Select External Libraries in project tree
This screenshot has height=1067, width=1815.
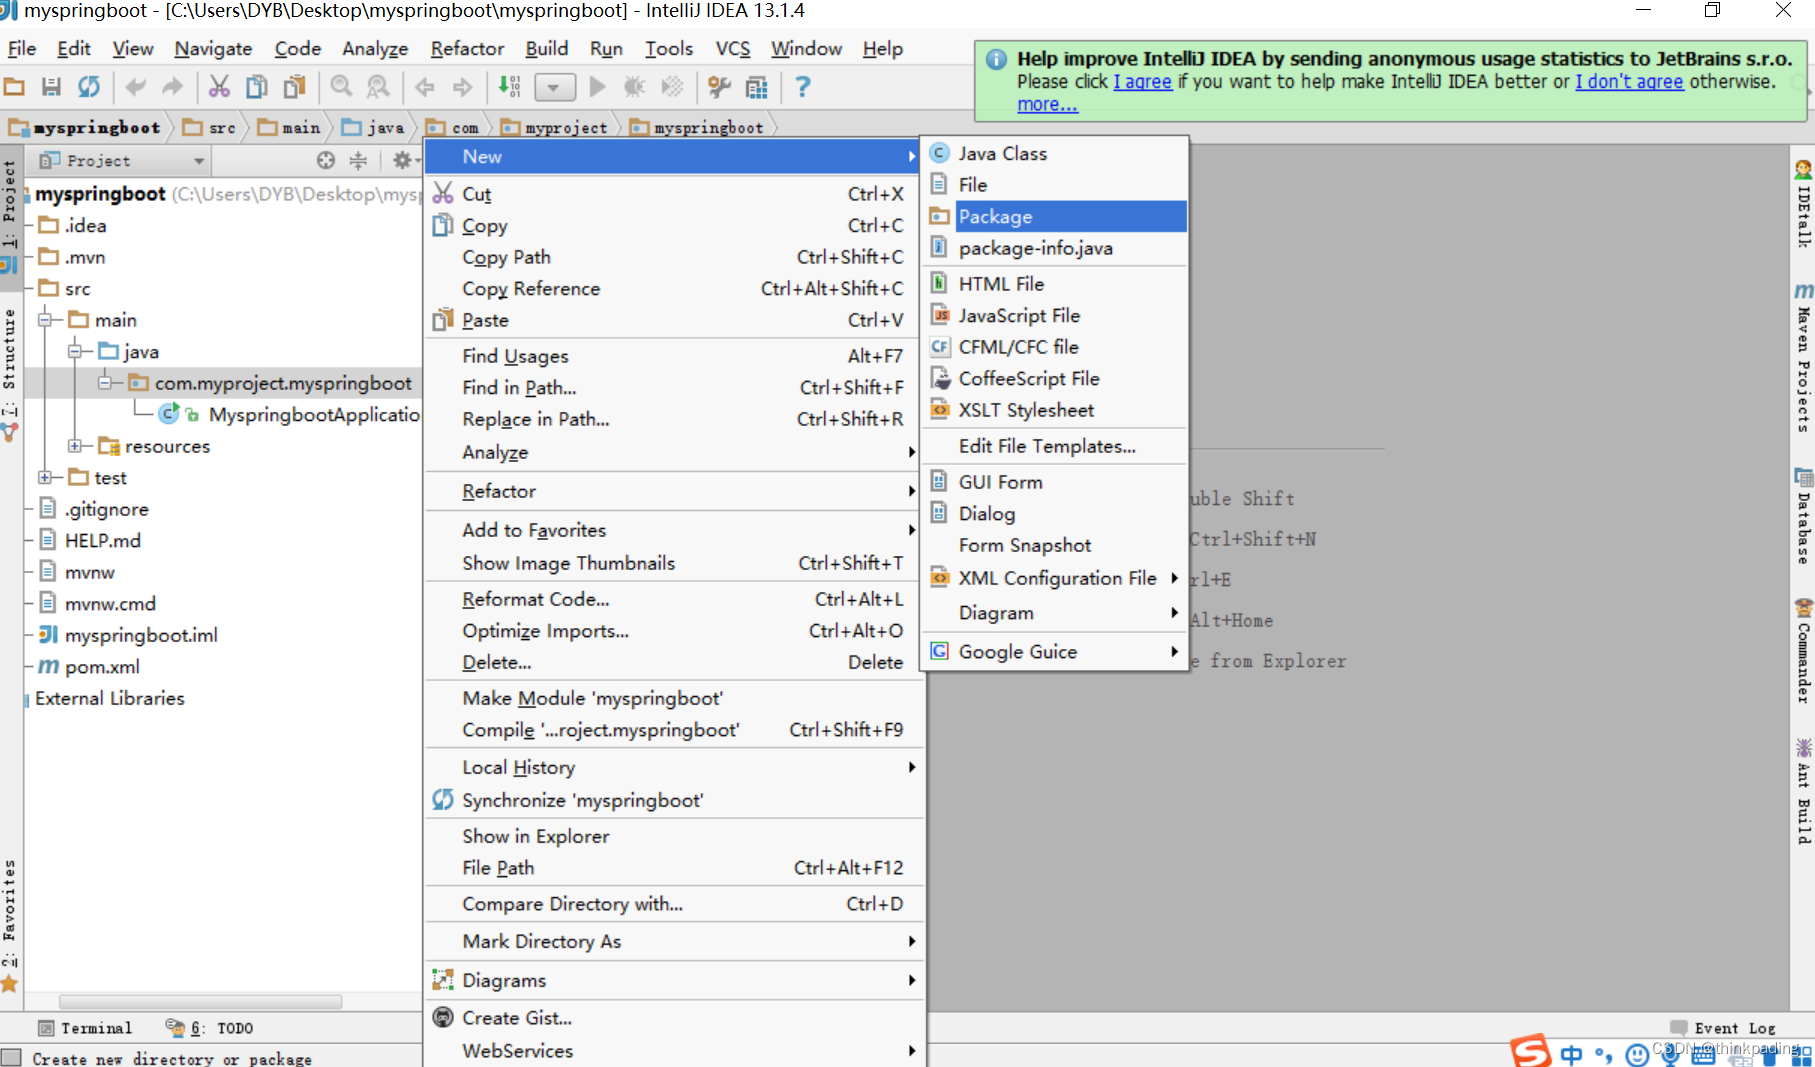pyautogui.click(x=110, y=698)
